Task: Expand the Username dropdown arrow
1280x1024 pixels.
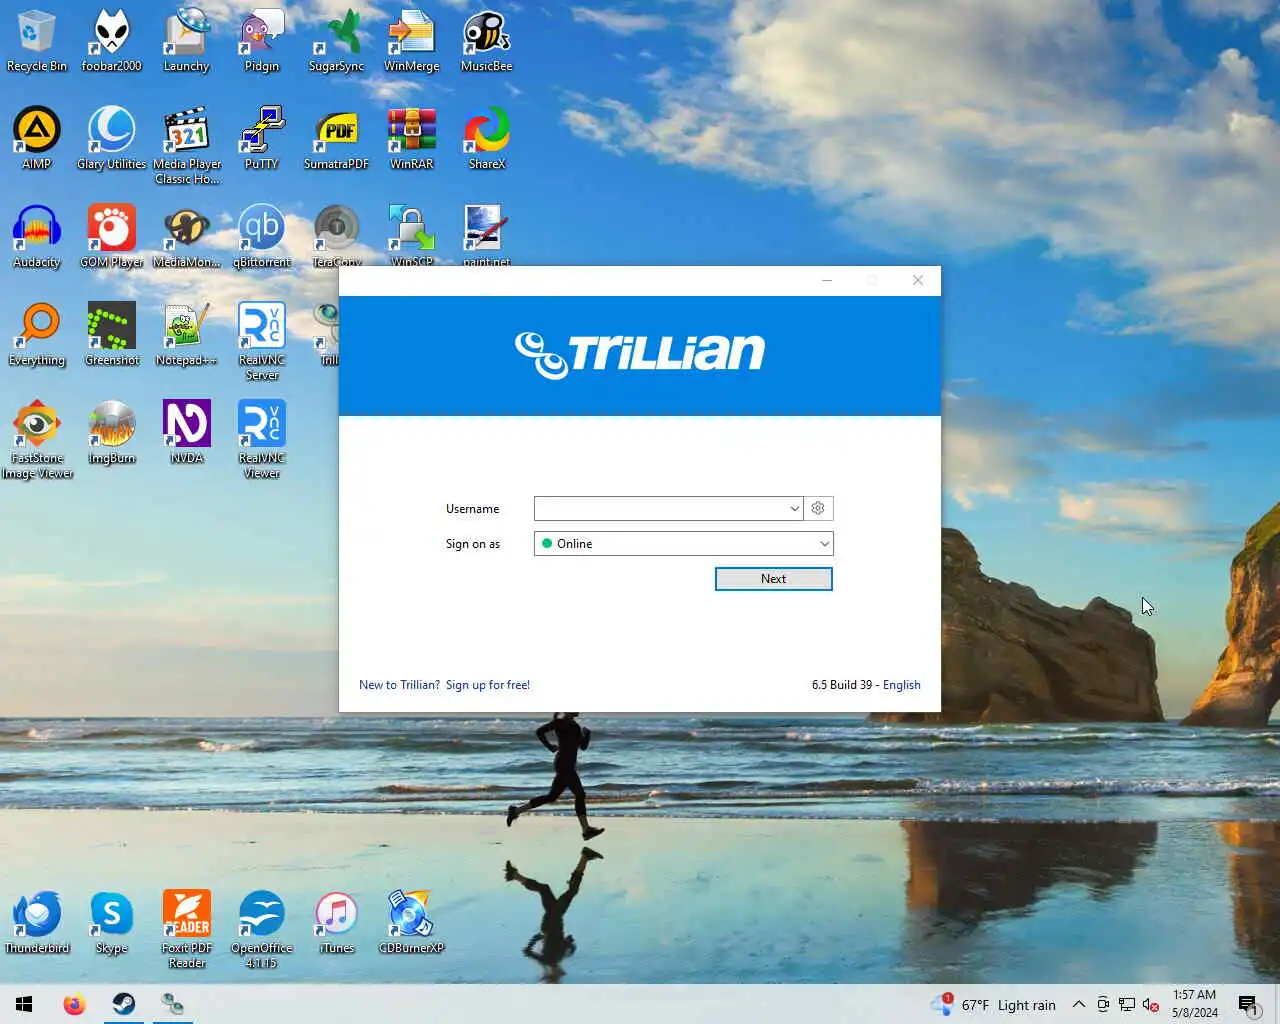Action: point(794,508)
